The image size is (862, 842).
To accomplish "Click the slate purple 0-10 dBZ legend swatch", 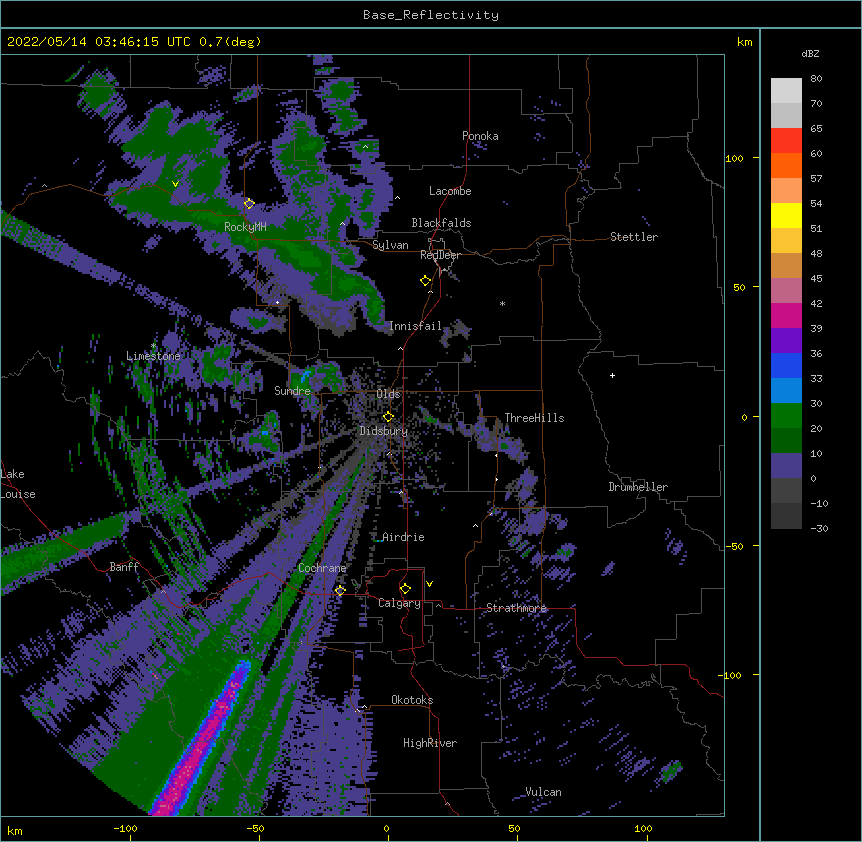I will tap(786, 466).
